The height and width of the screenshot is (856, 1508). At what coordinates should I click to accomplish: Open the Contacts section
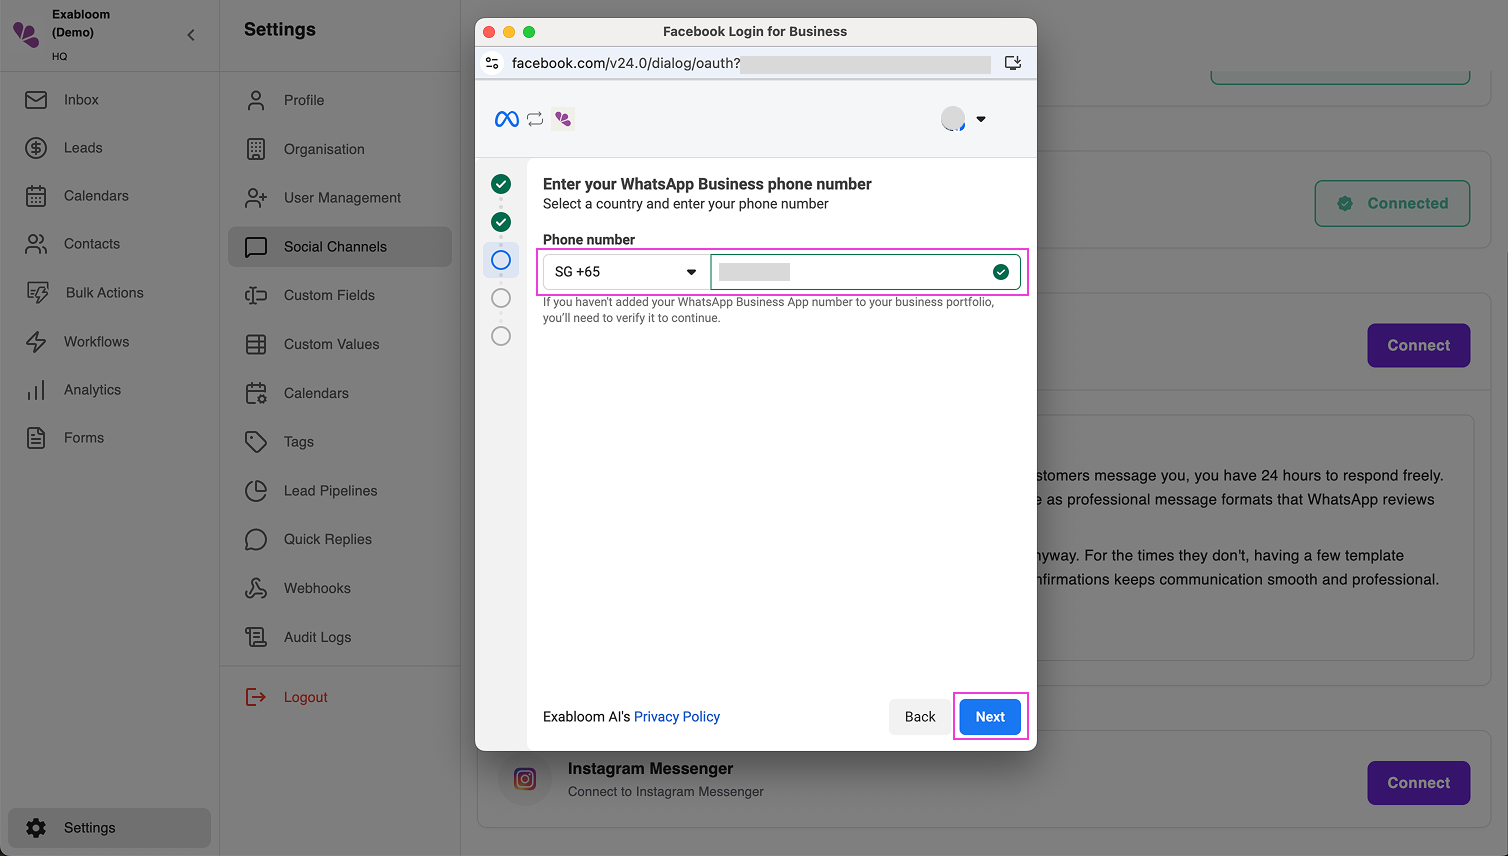coord(91,243)
